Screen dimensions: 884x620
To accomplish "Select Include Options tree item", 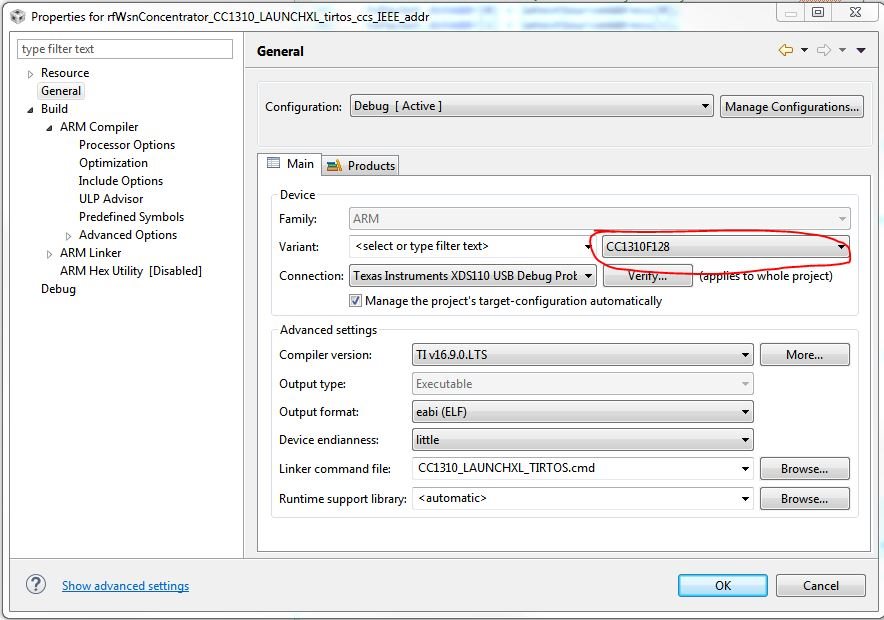I will click(x=121, y=181).
